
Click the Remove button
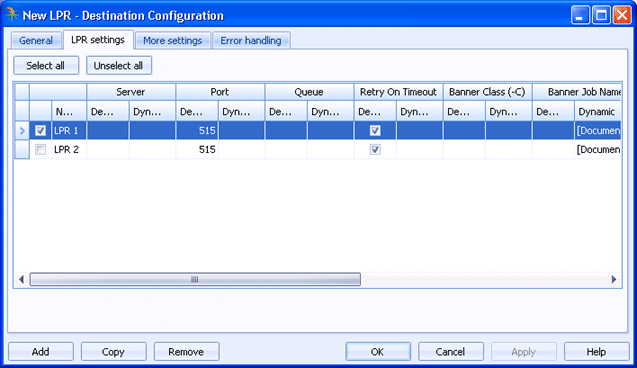(x=186, y=352)
